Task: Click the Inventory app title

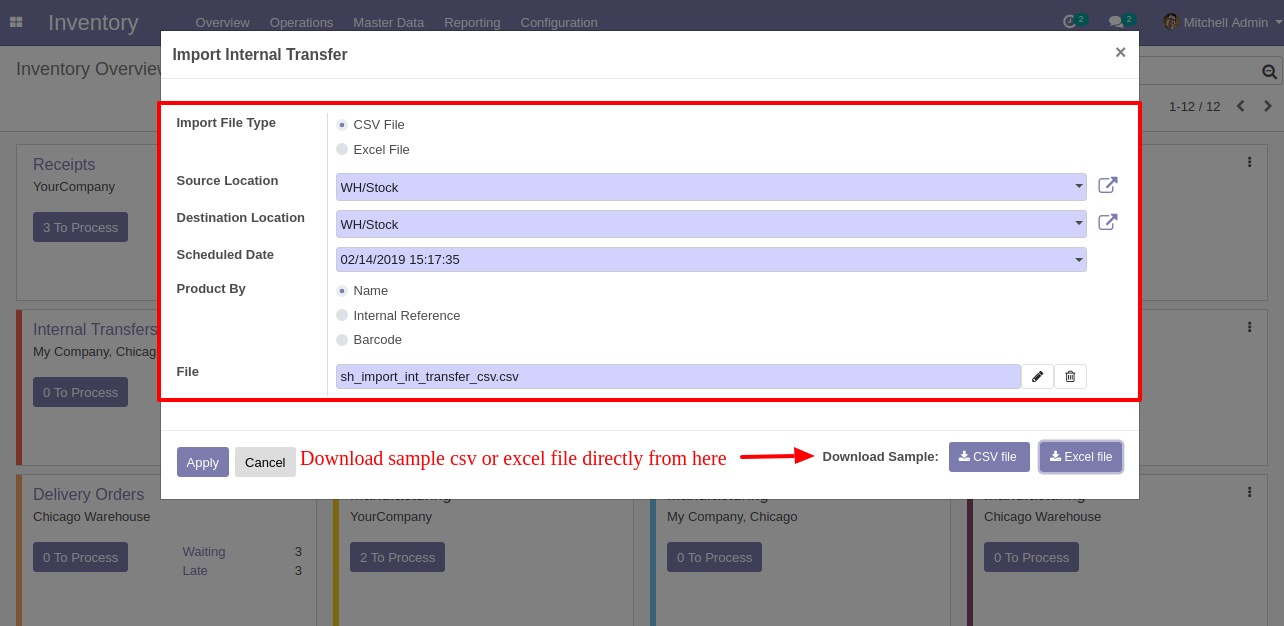Action: coord(93,22)
